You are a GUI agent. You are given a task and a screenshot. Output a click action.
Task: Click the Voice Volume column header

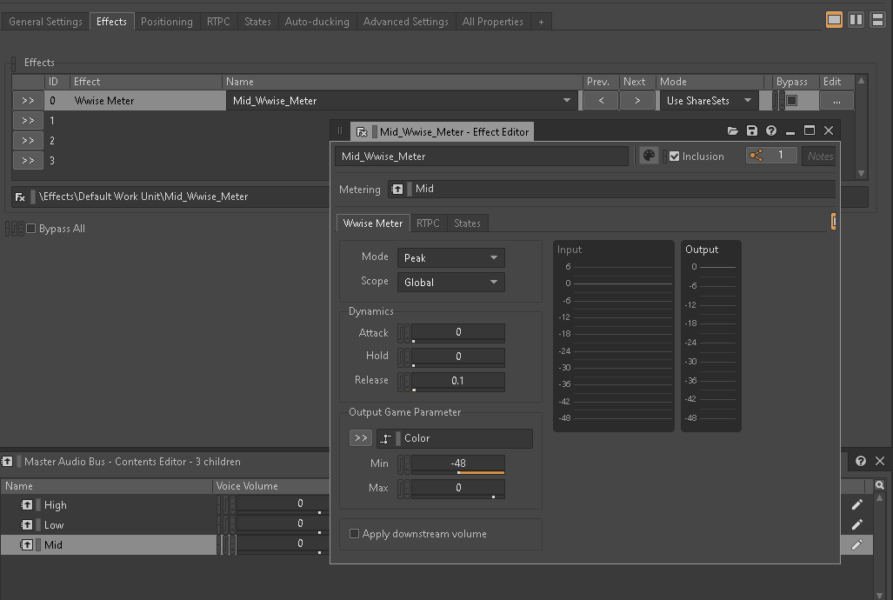coord(271,486)
